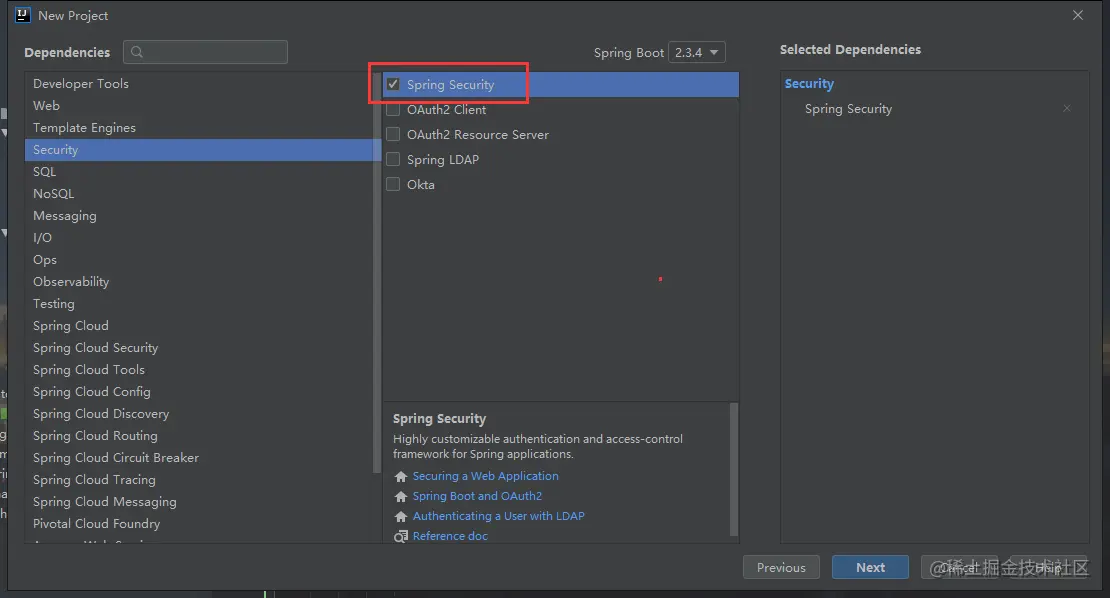Viewport: 1110px width, 598px height.
Task: Click the Previous button
Action: pyautogui.click(x=781, y=567)
